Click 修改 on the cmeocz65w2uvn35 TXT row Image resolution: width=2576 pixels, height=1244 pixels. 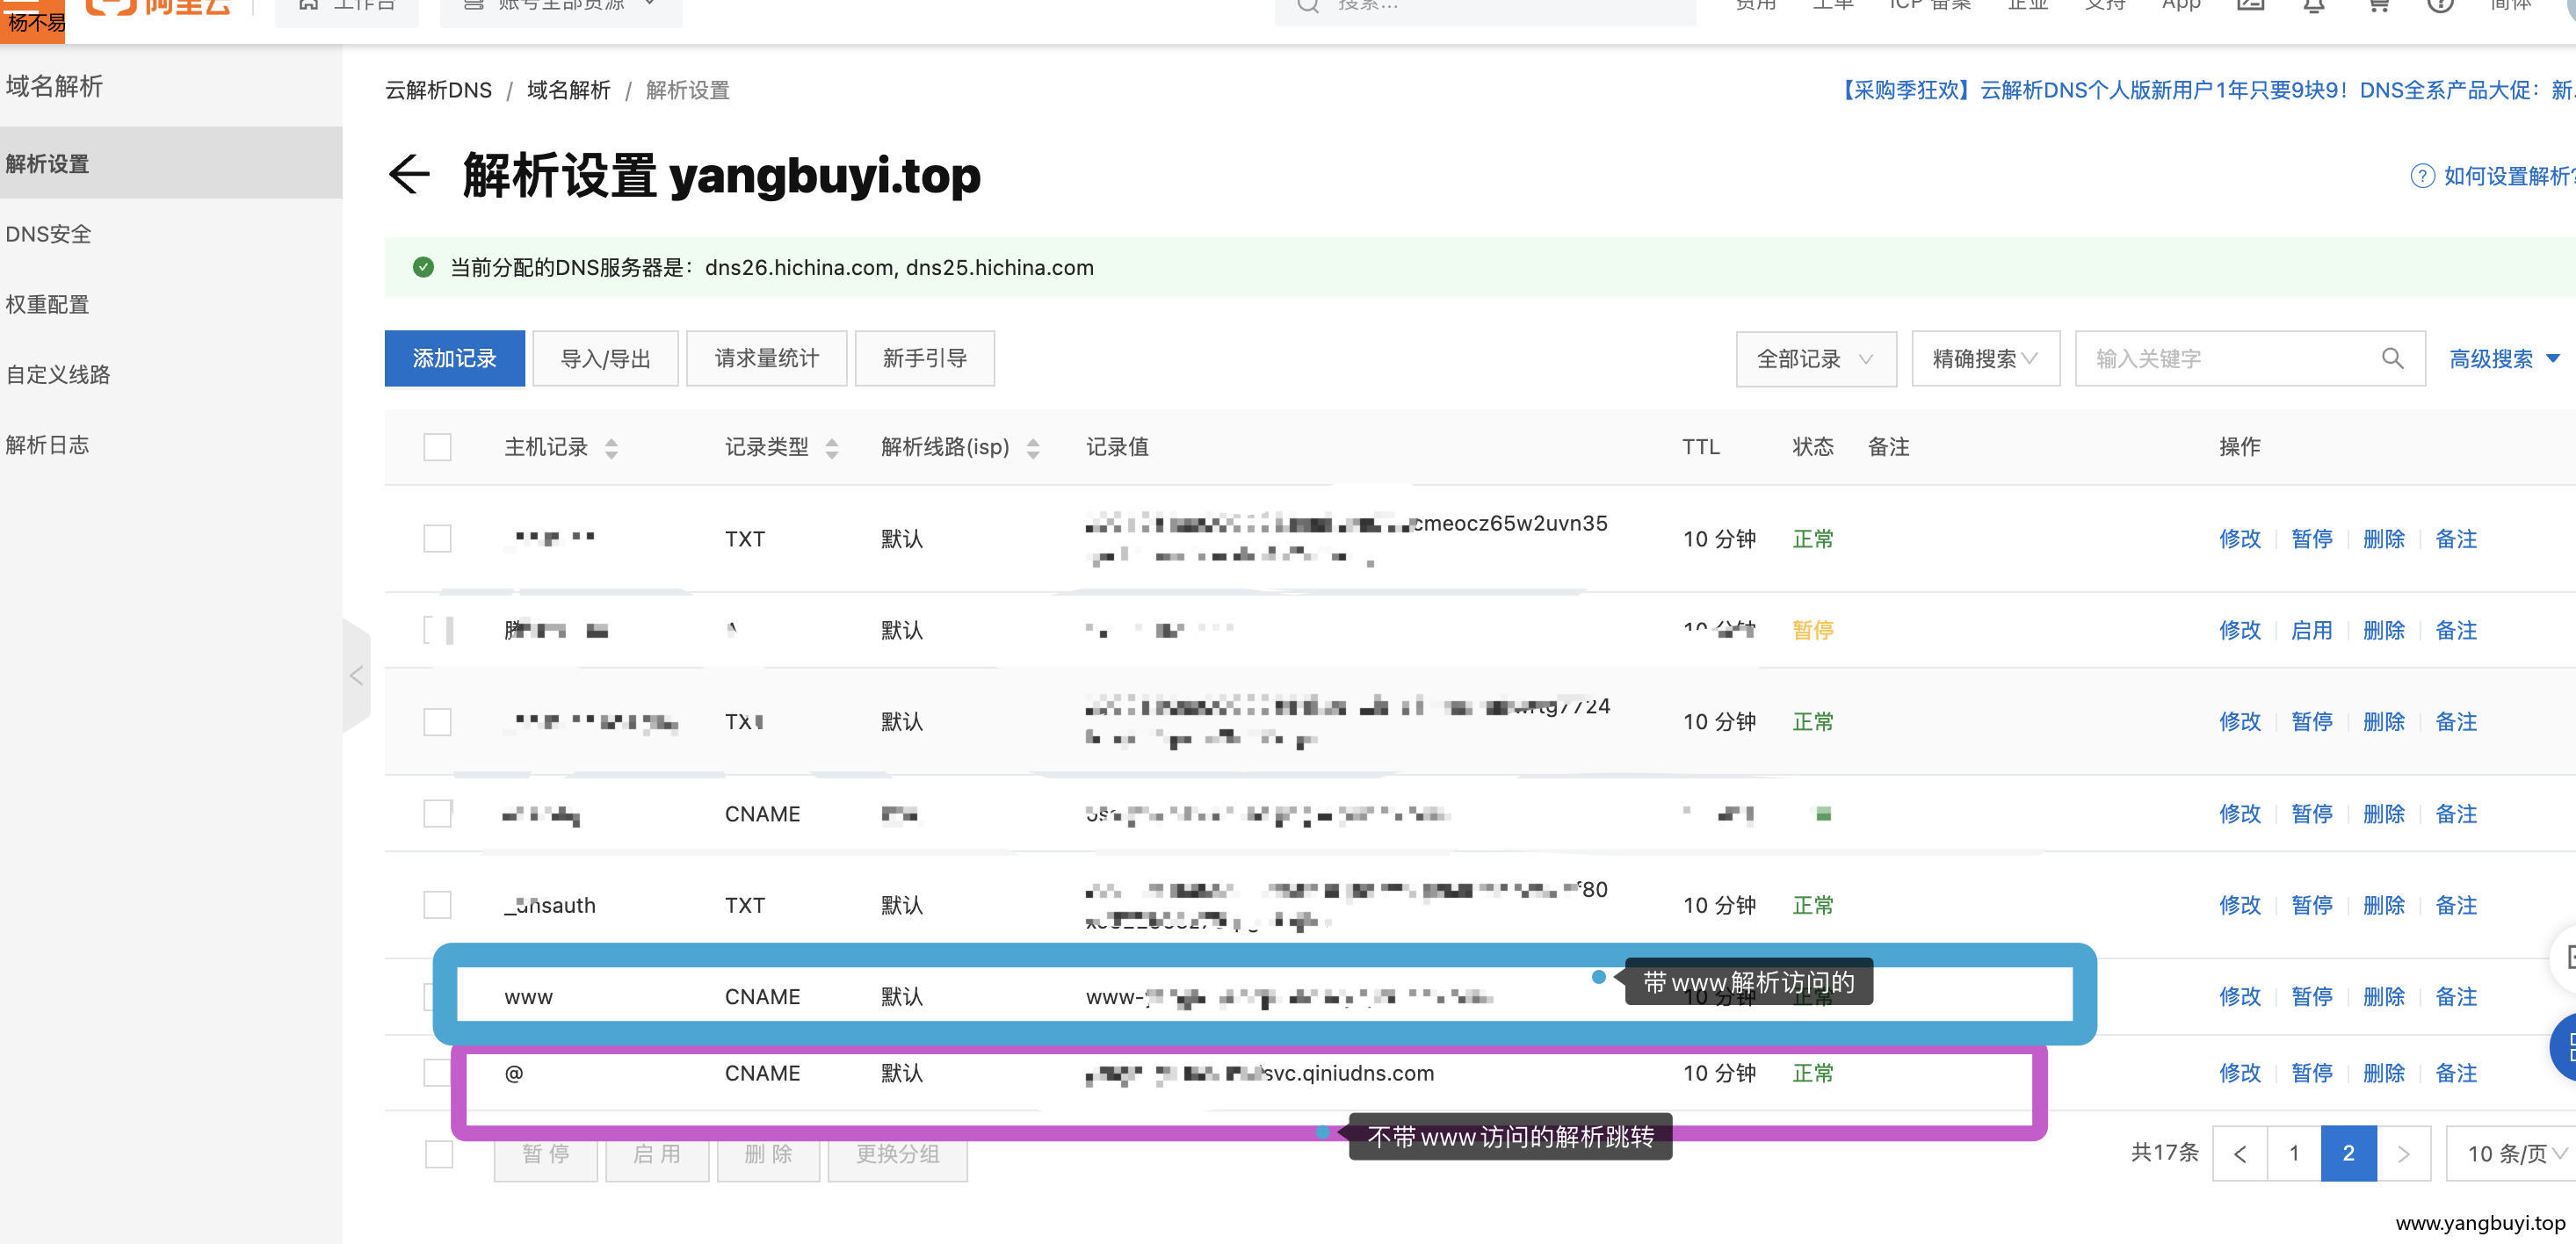2239,539
